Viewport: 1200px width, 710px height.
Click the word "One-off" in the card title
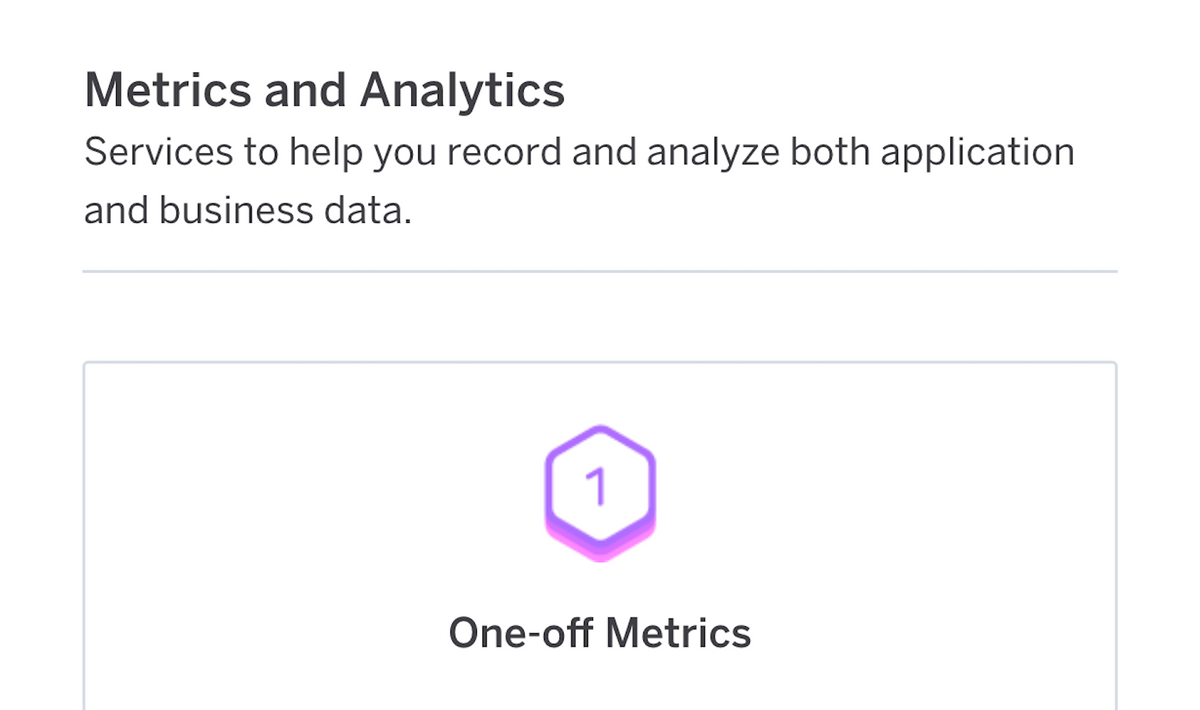coord(518,633)
